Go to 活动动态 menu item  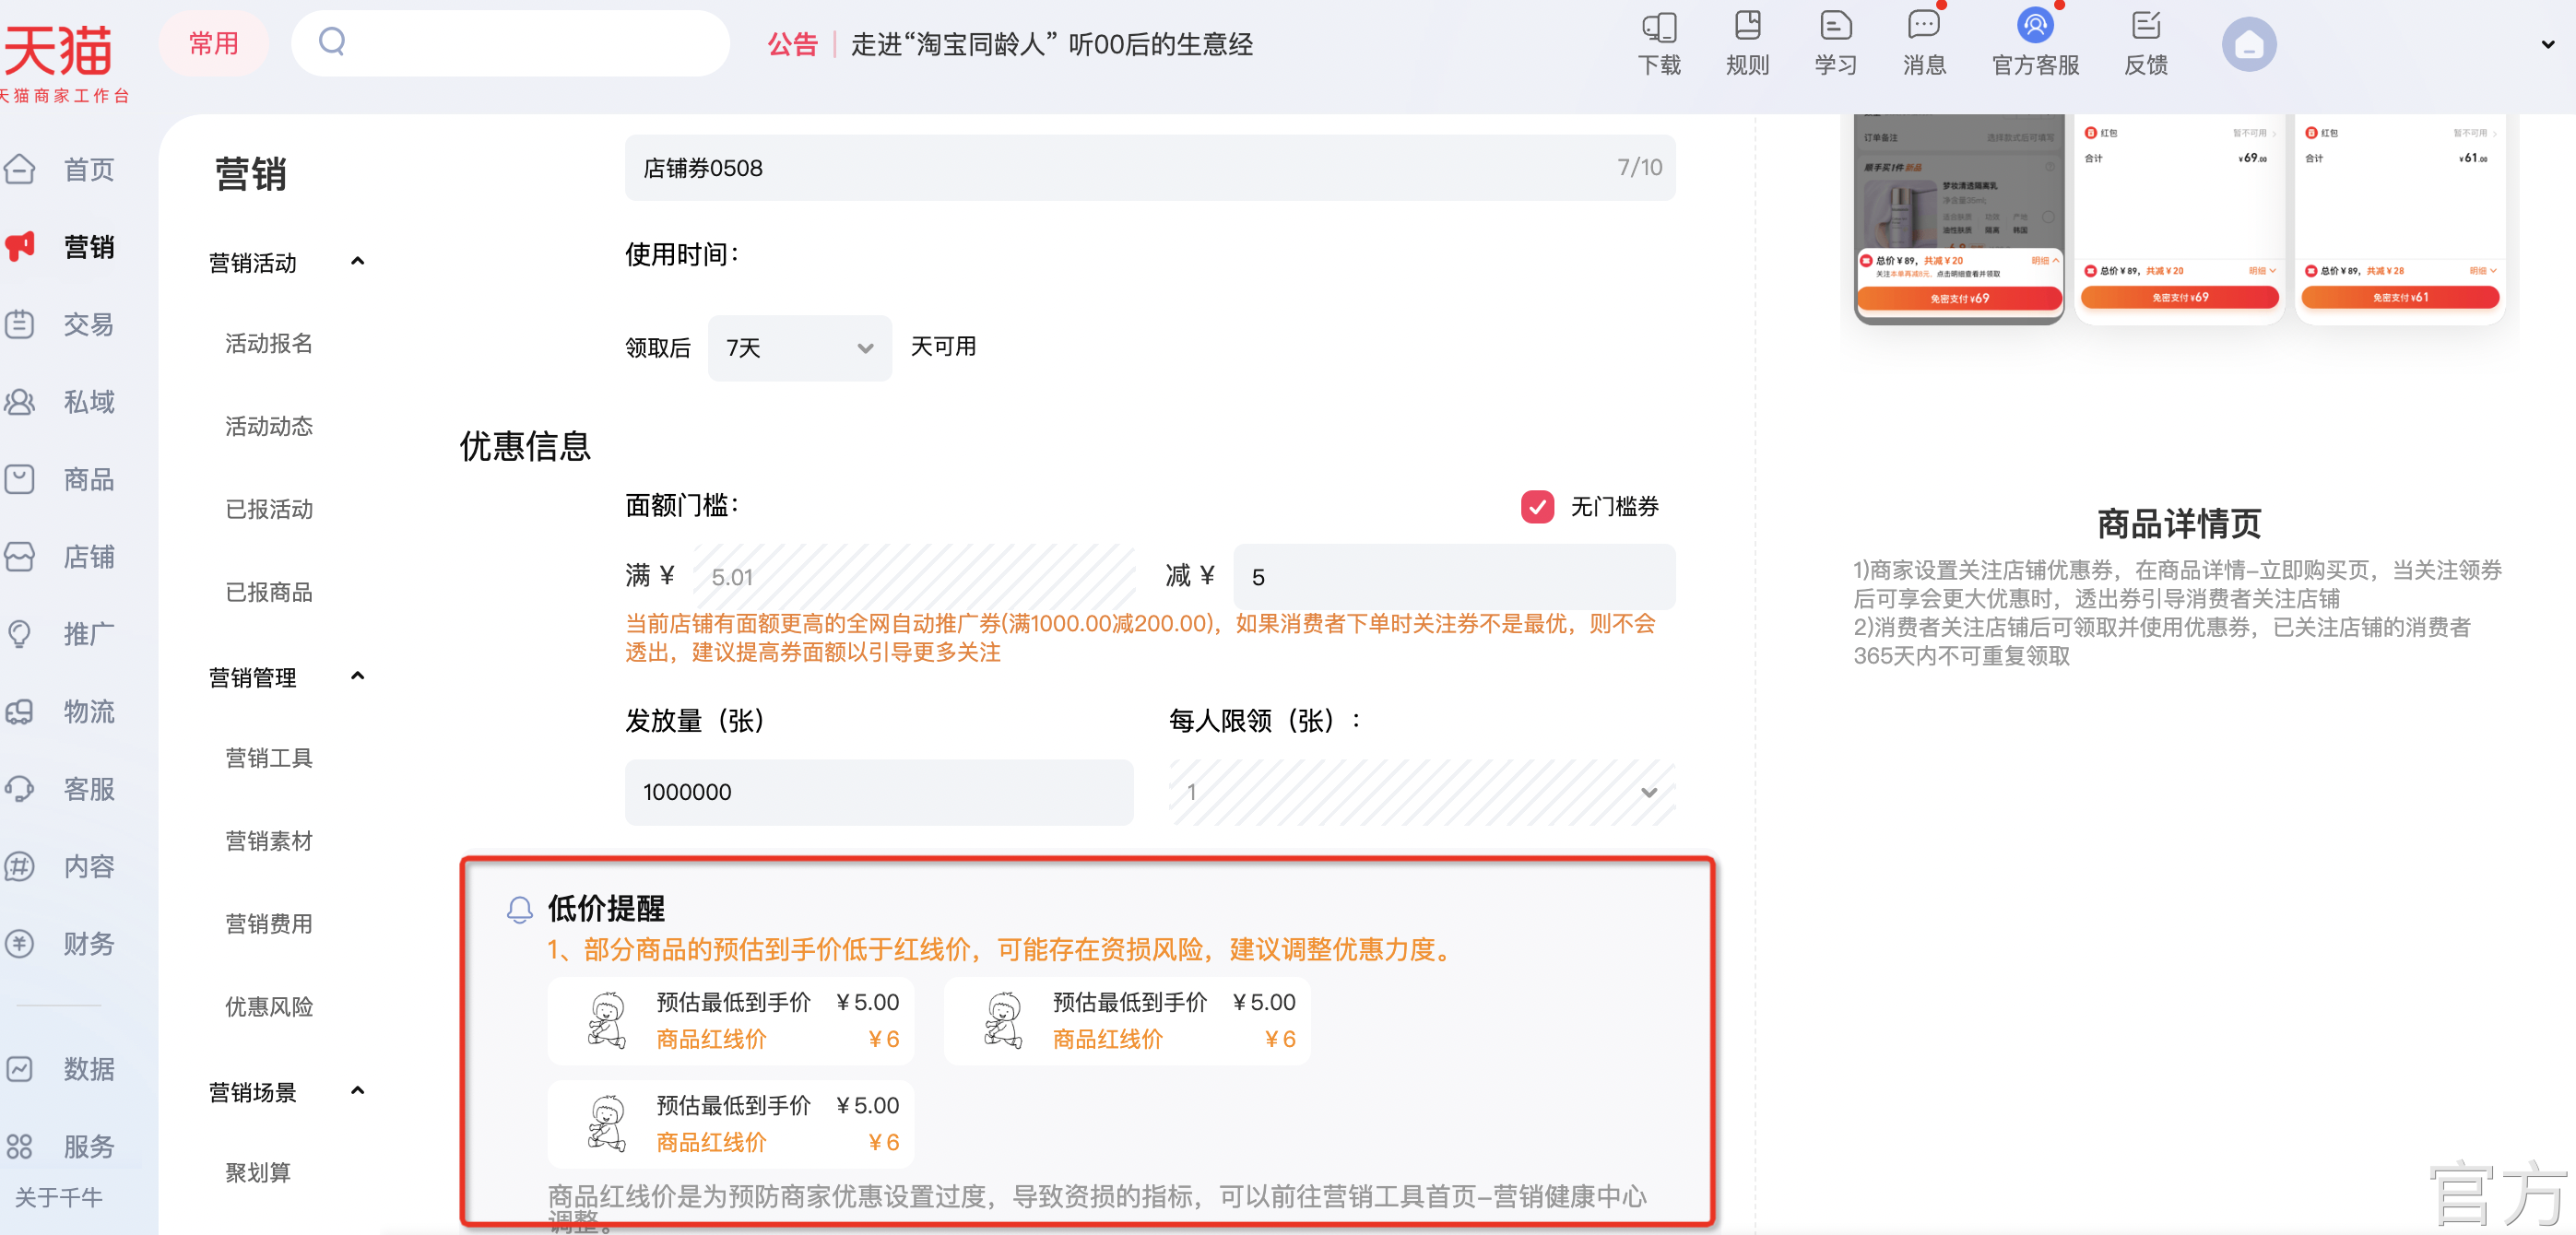tap(269, 426)
